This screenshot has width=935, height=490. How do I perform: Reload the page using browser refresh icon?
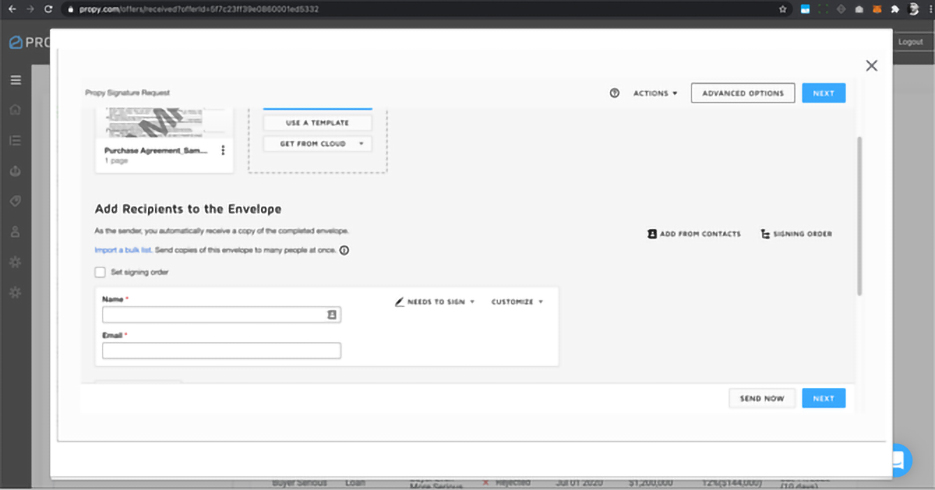click(48, 9)
